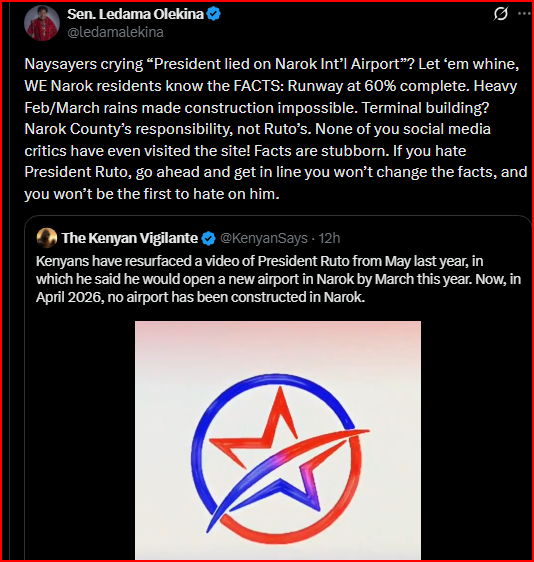
Task: Open the three-dot more options menu
Action: pyautogui.click(x=524, y=14)
